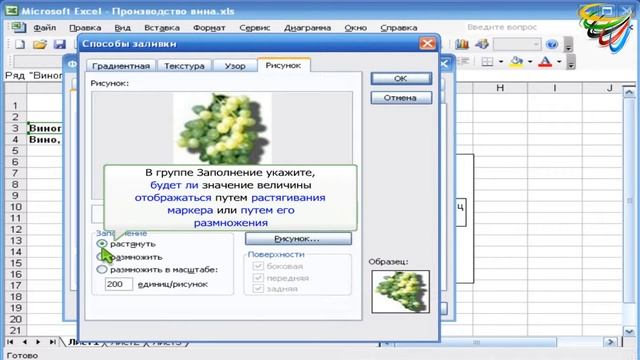The width and height of the screenshot is (640, 360).
Task: Confirm fill settings with OK button
Action: (x=401, y=78)
